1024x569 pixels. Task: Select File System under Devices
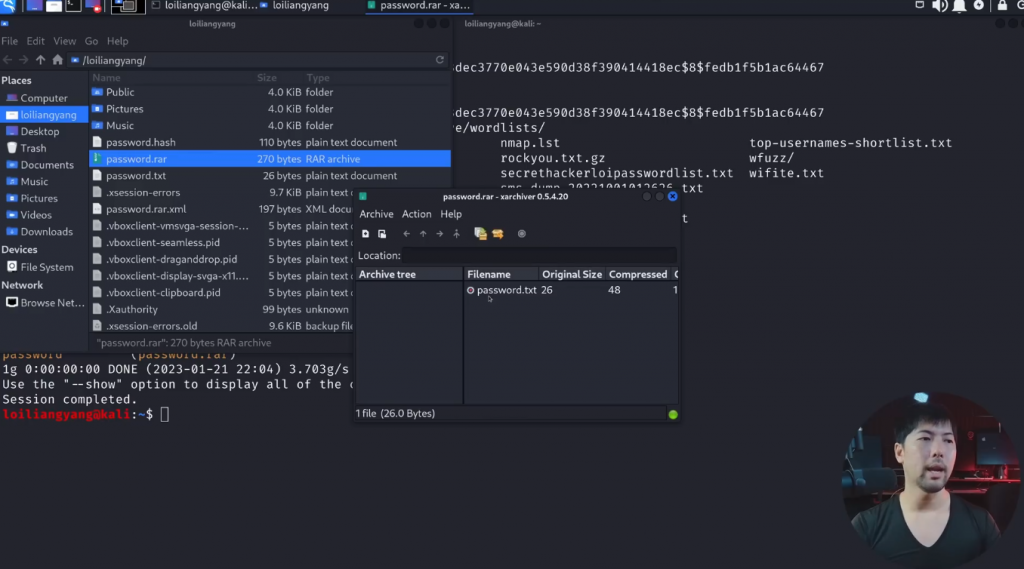[46, 267]
